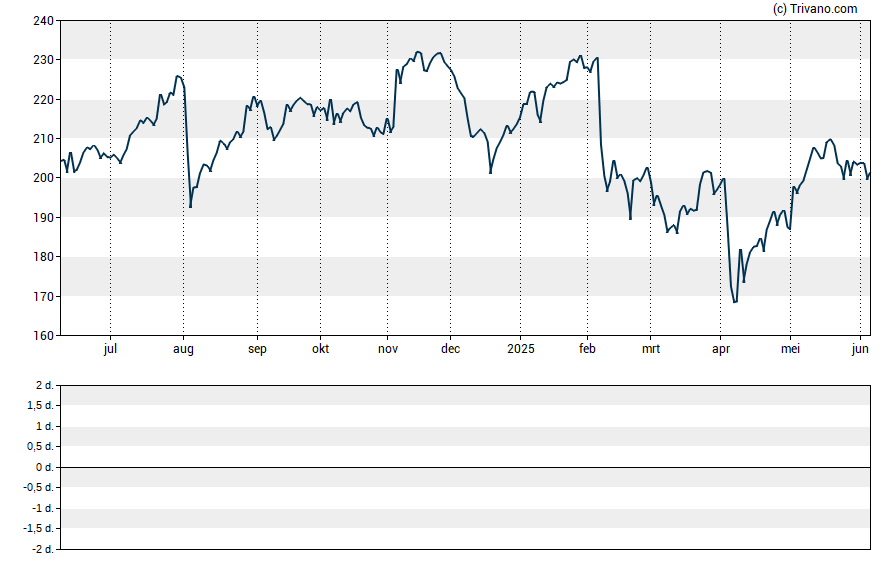Screen dimensions: 888x565
Task: Click the '2 d.' lower axis label
Action: [44, 386]
